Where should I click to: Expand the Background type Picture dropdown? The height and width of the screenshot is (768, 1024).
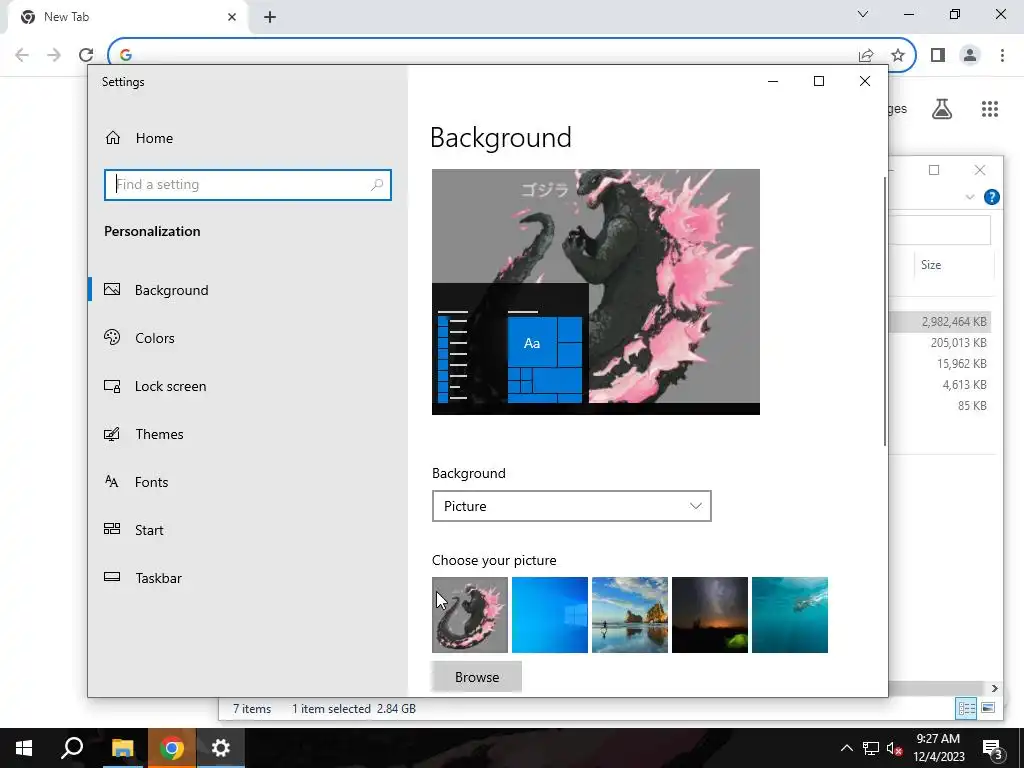tap(571, 506)
